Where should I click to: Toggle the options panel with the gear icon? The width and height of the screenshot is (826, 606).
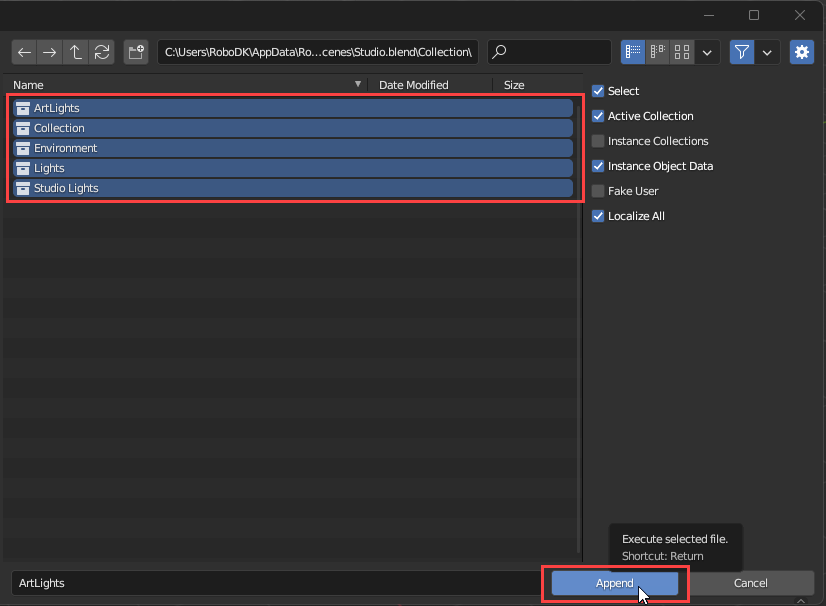coord(801,52)
